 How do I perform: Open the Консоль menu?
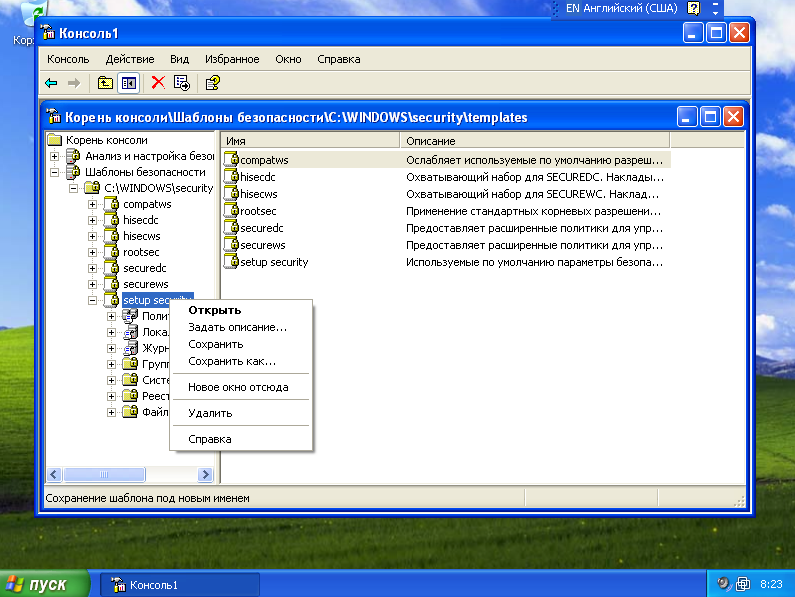click(x=68, y=59)
